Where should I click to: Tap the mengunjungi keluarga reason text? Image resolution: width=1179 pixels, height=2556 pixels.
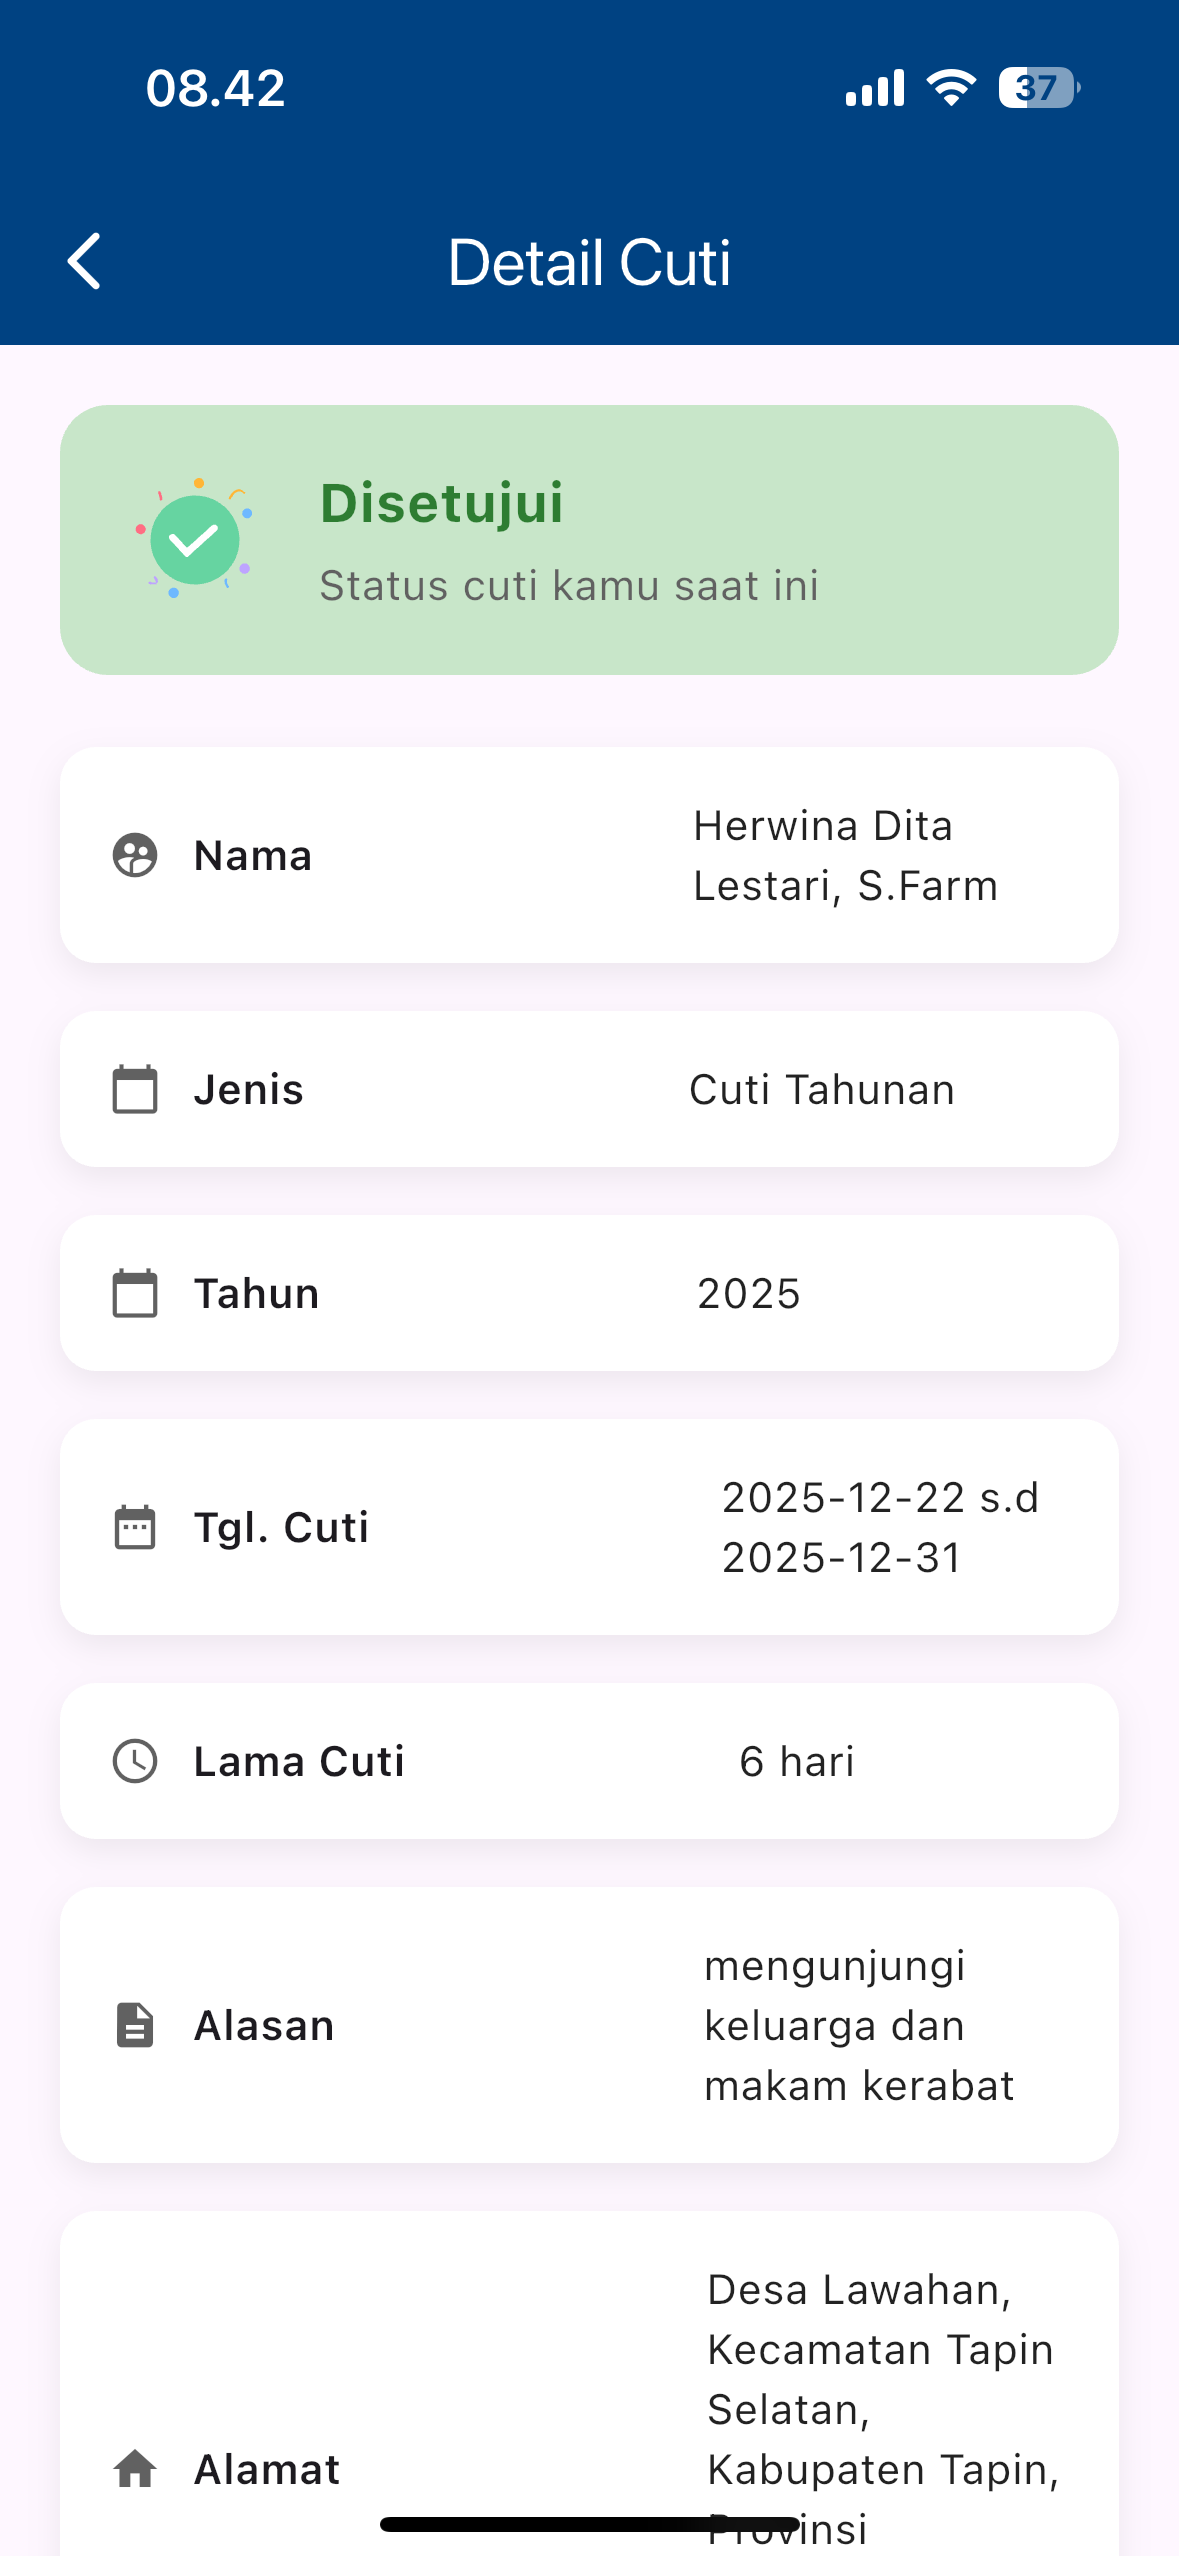[x=859, y=2025]
